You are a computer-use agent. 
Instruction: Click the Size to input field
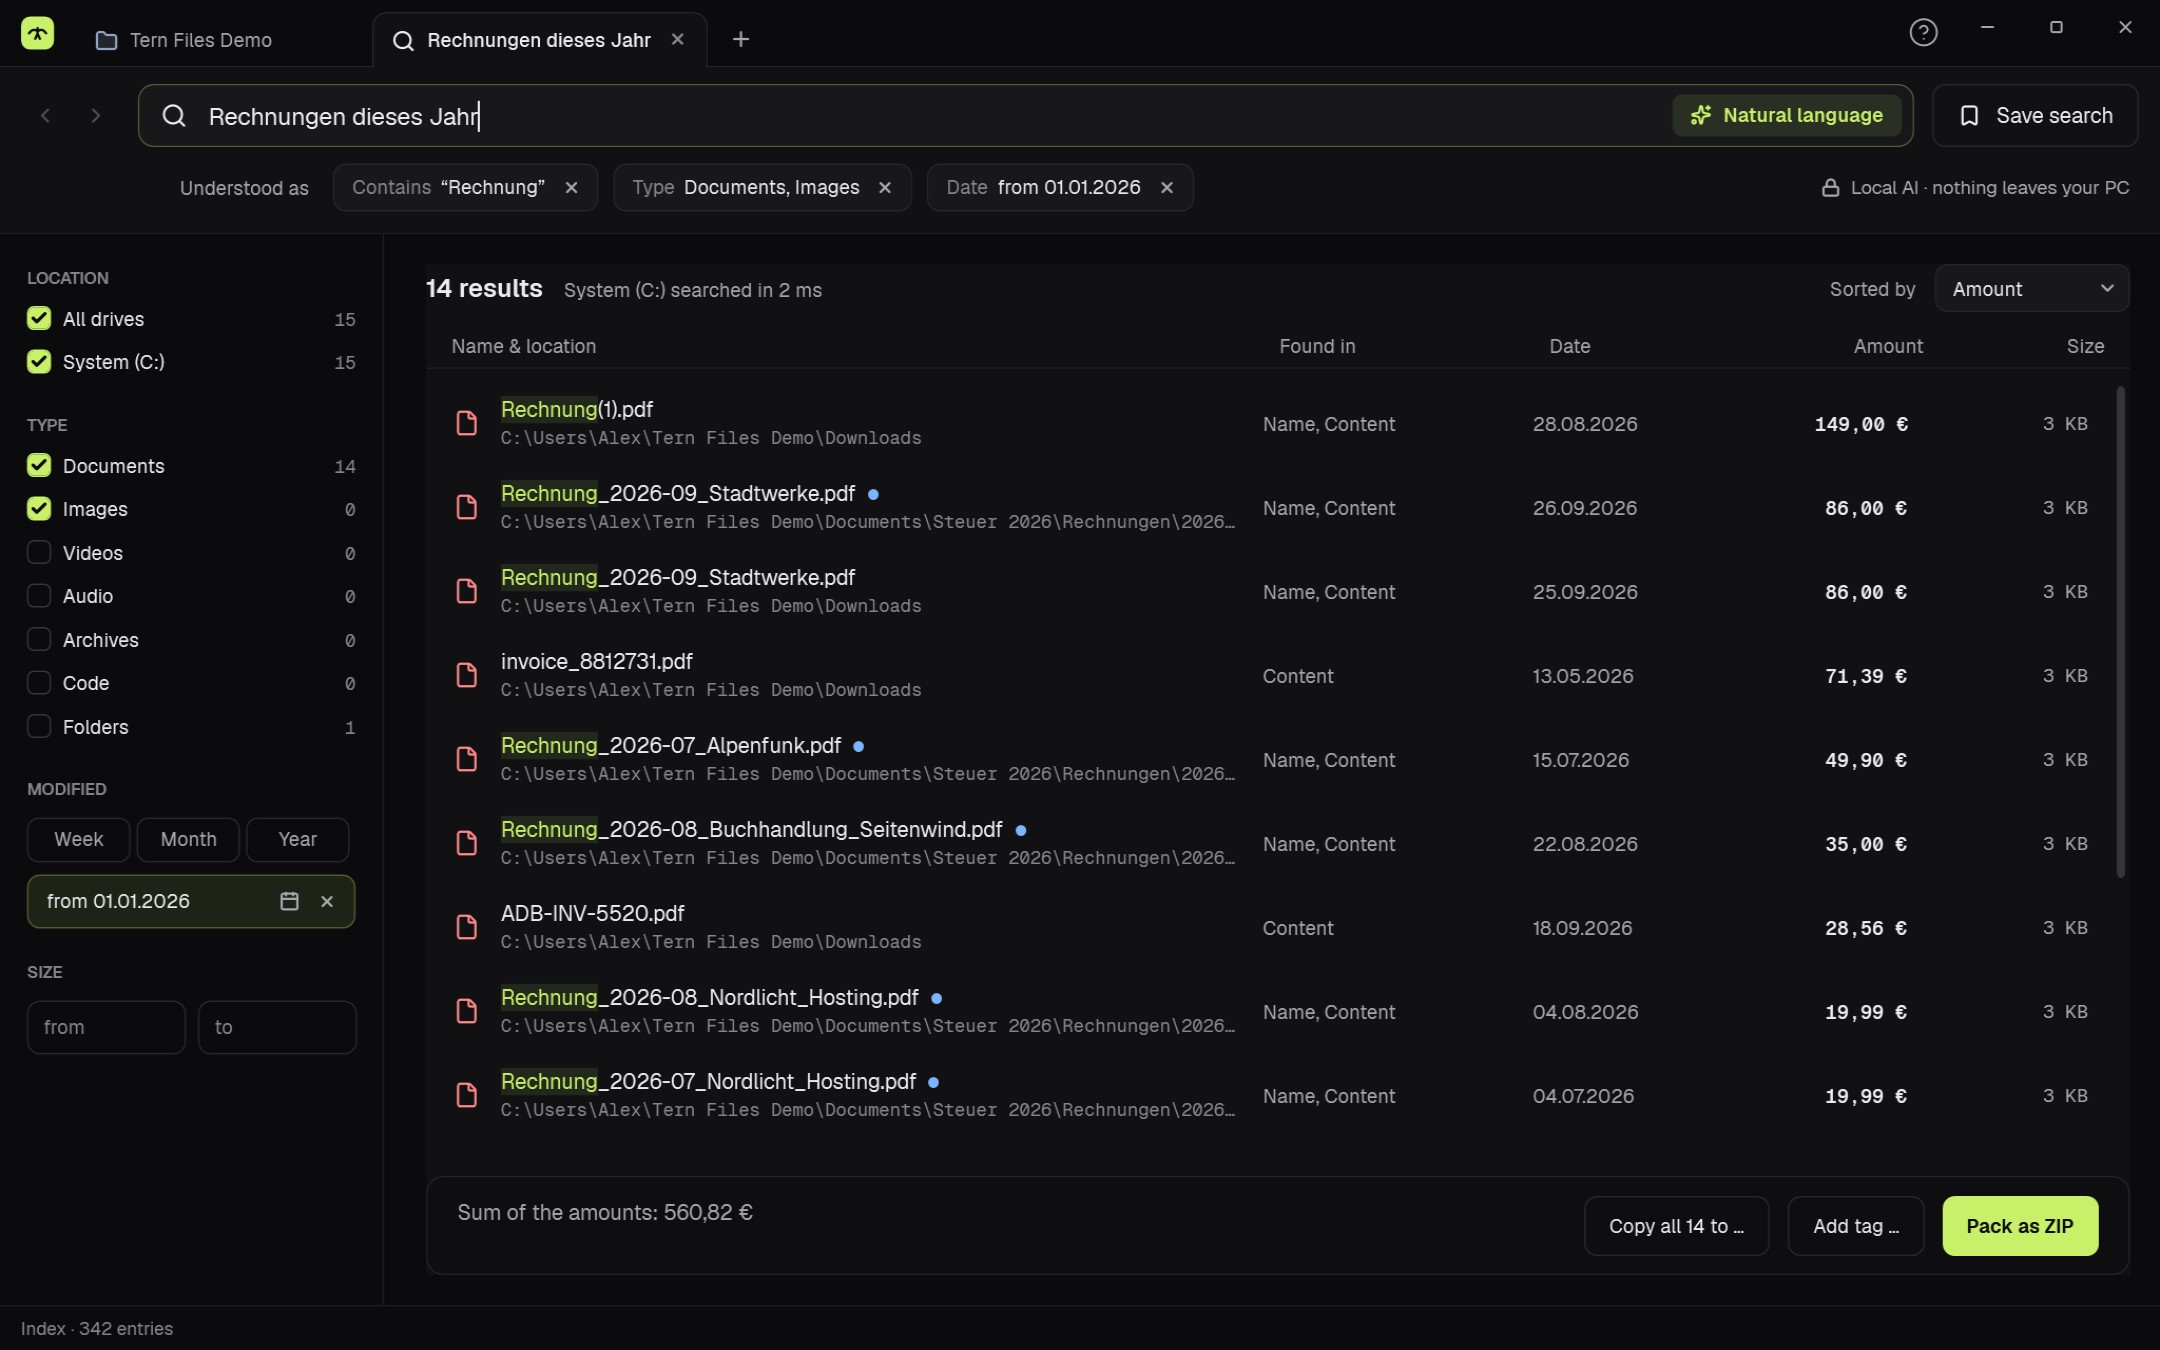click(x=277, y=1027)
